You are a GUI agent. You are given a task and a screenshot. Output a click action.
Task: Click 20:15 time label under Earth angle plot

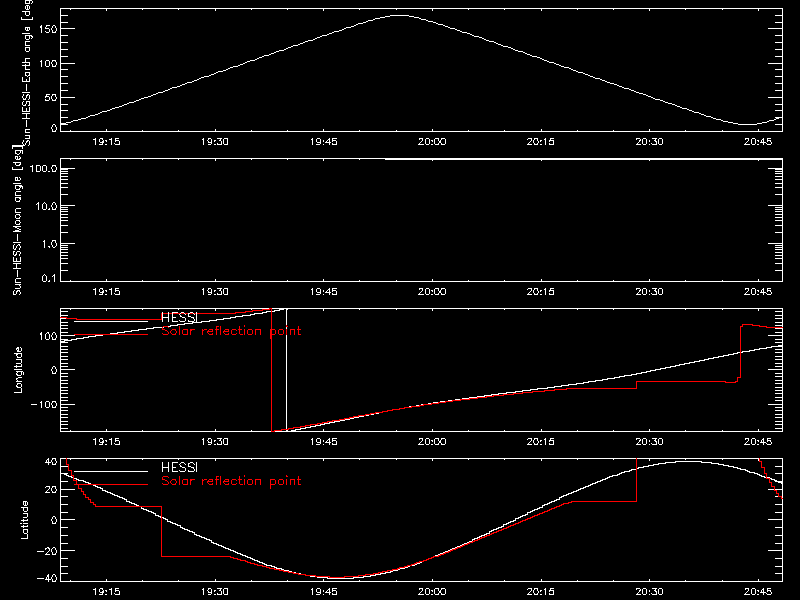pos(541,141)
